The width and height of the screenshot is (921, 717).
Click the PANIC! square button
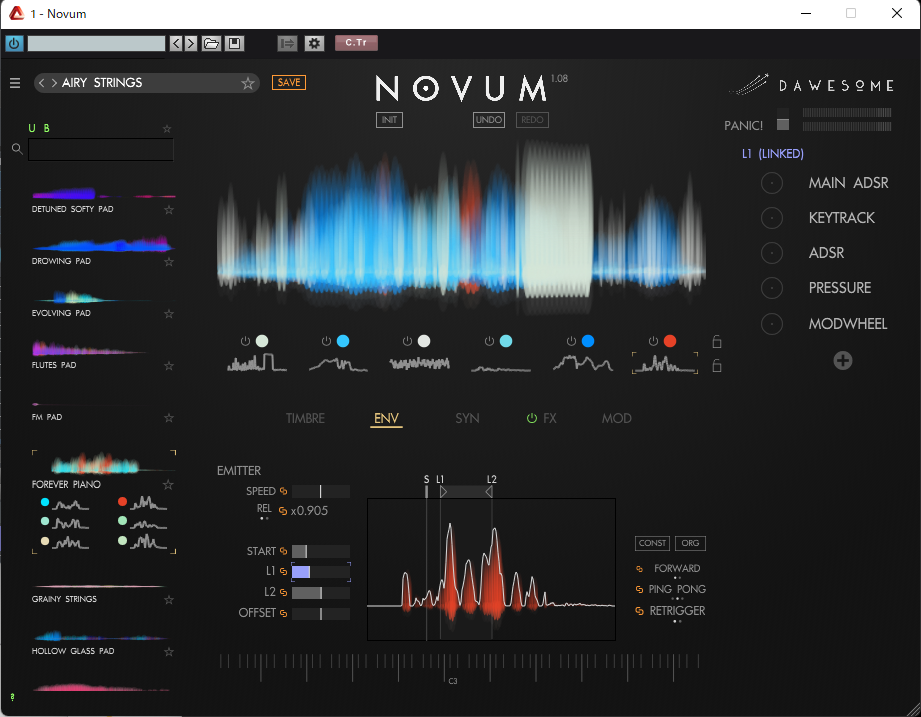pyautogui.click(x=782, y=124)
